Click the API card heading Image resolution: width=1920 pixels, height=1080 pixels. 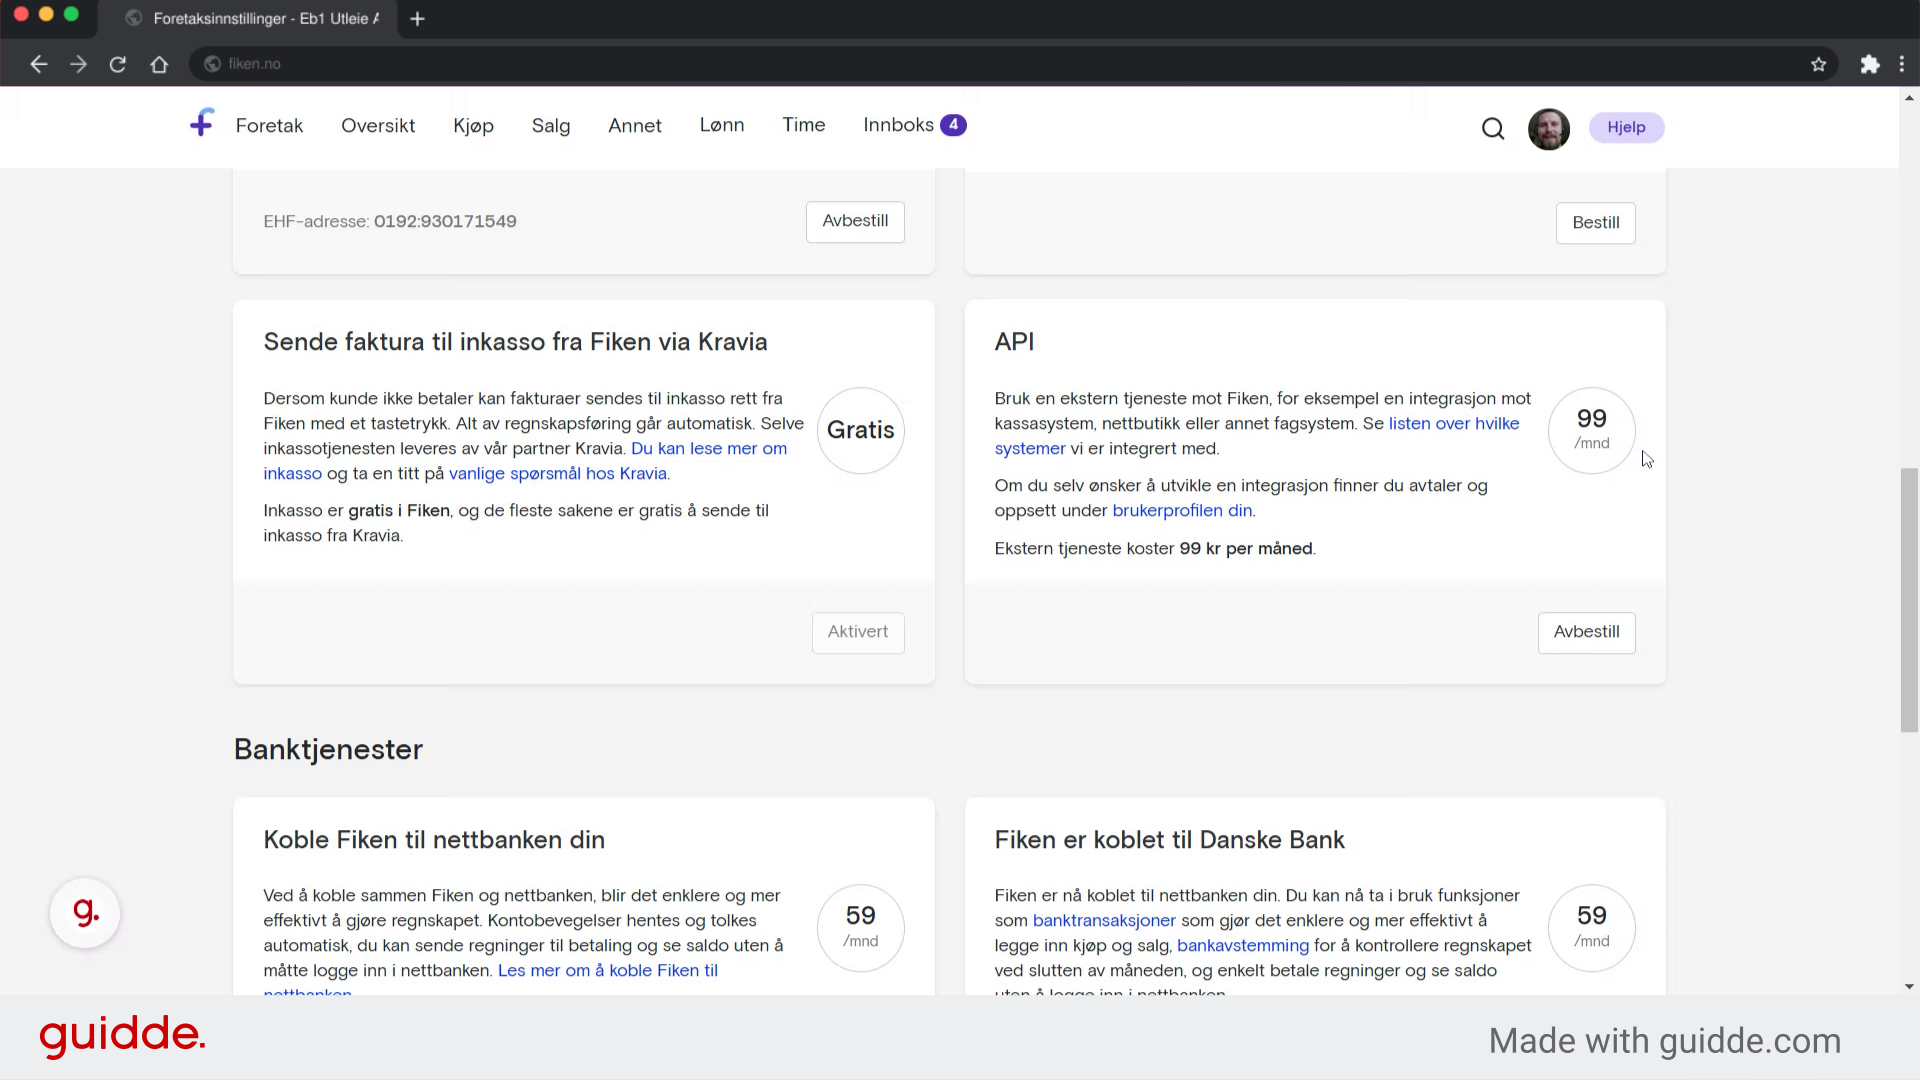tap(1014, 342)
